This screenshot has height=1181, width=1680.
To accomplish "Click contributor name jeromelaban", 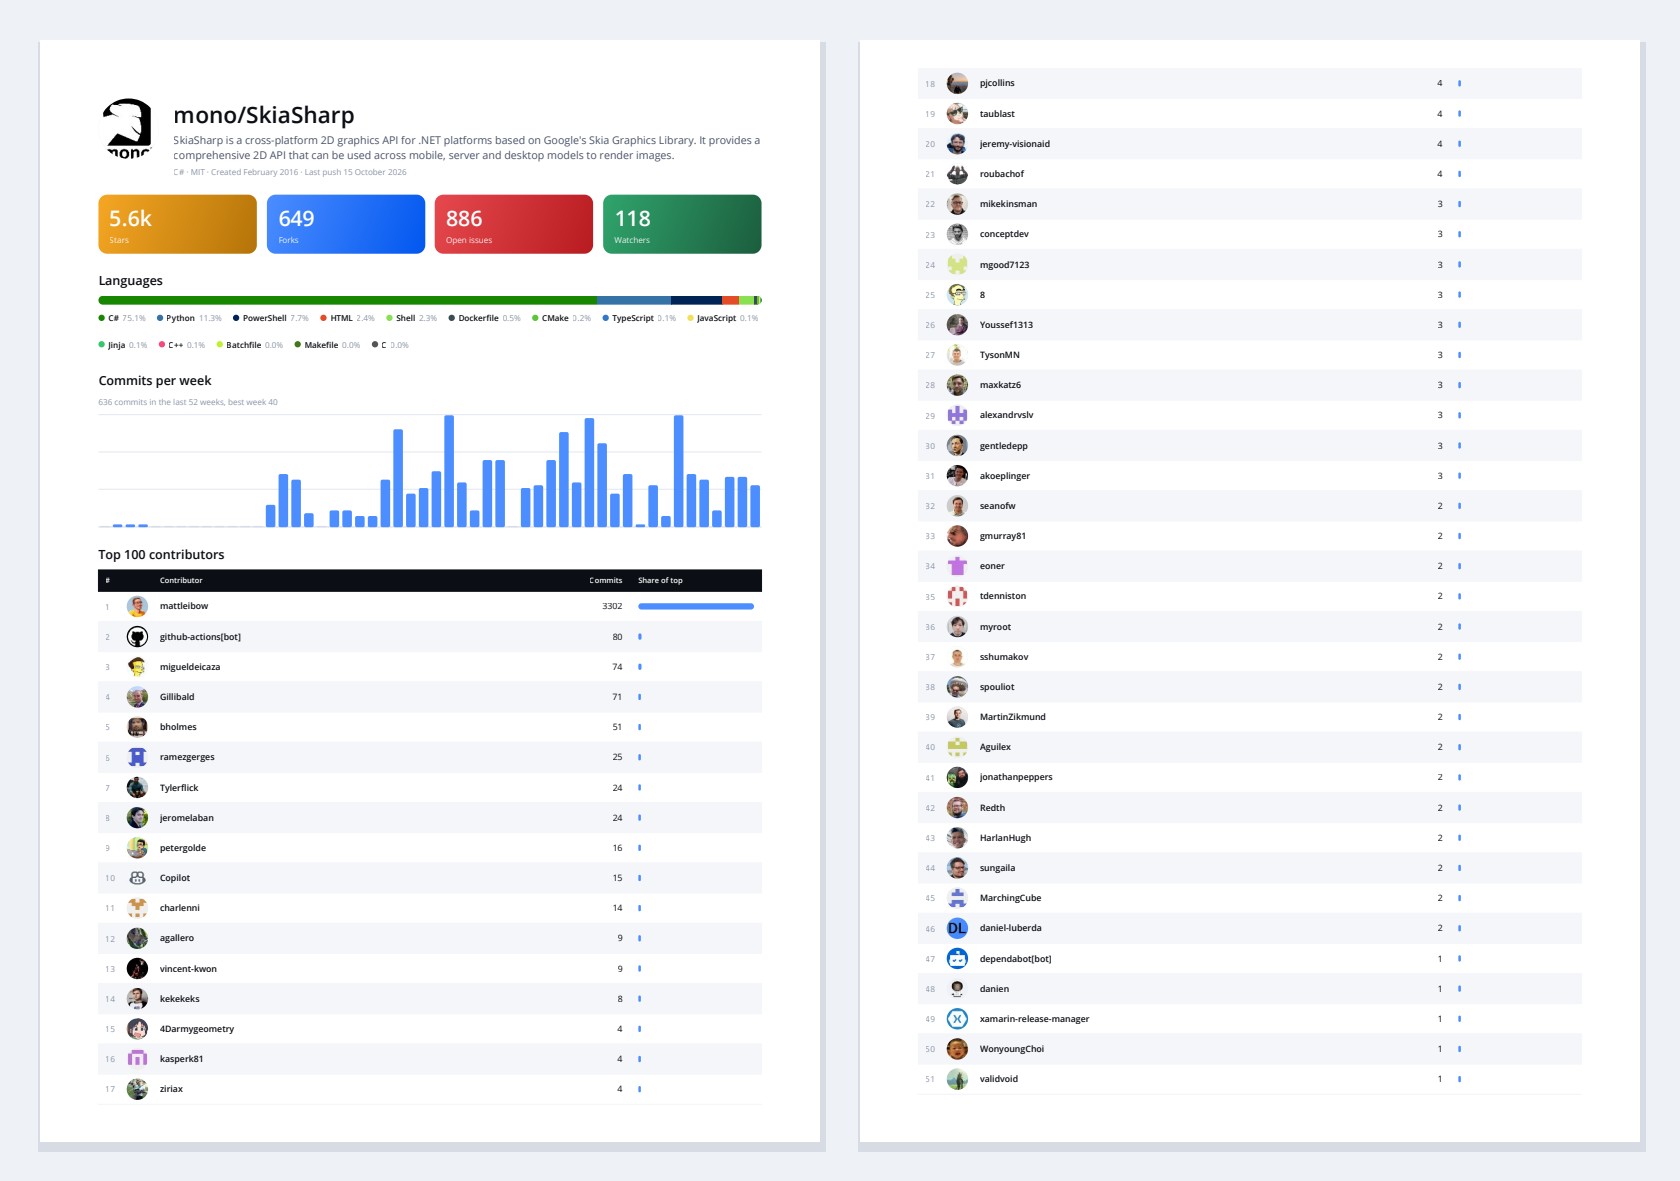I will (x=187, y=818).
